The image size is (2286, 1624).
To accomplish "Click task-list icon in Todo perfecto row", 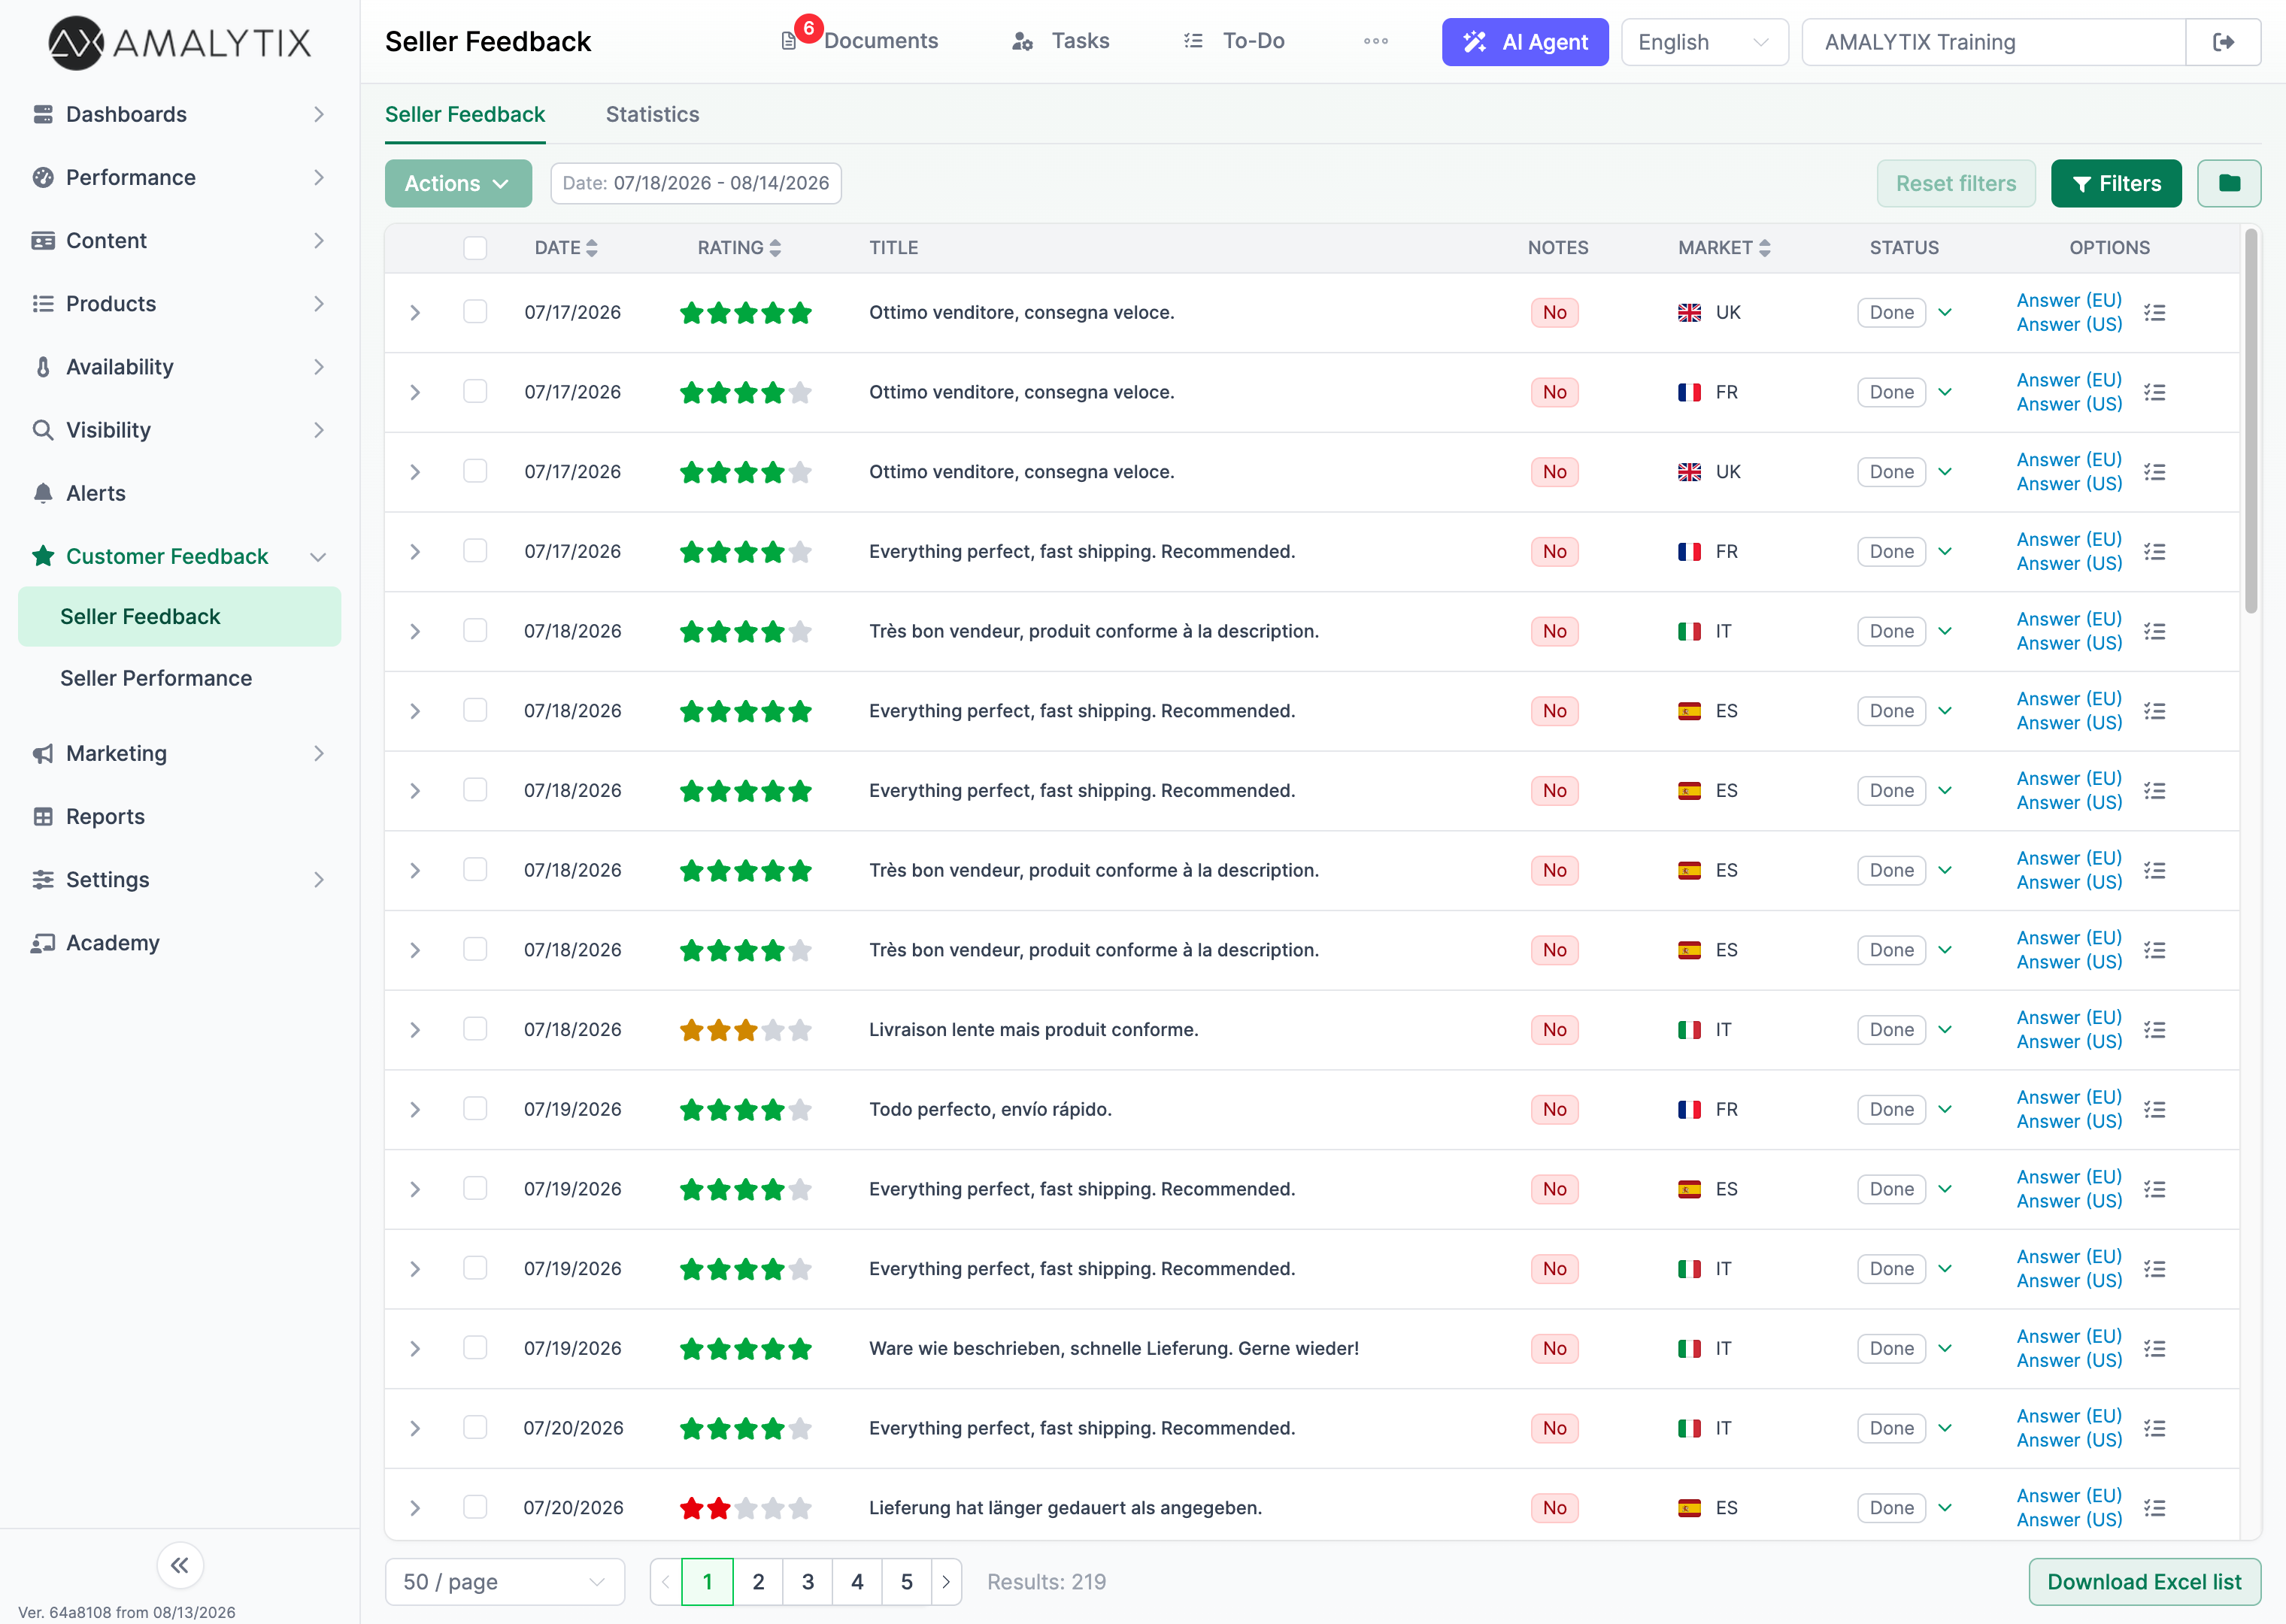I will click(x=2155, y=1109).
